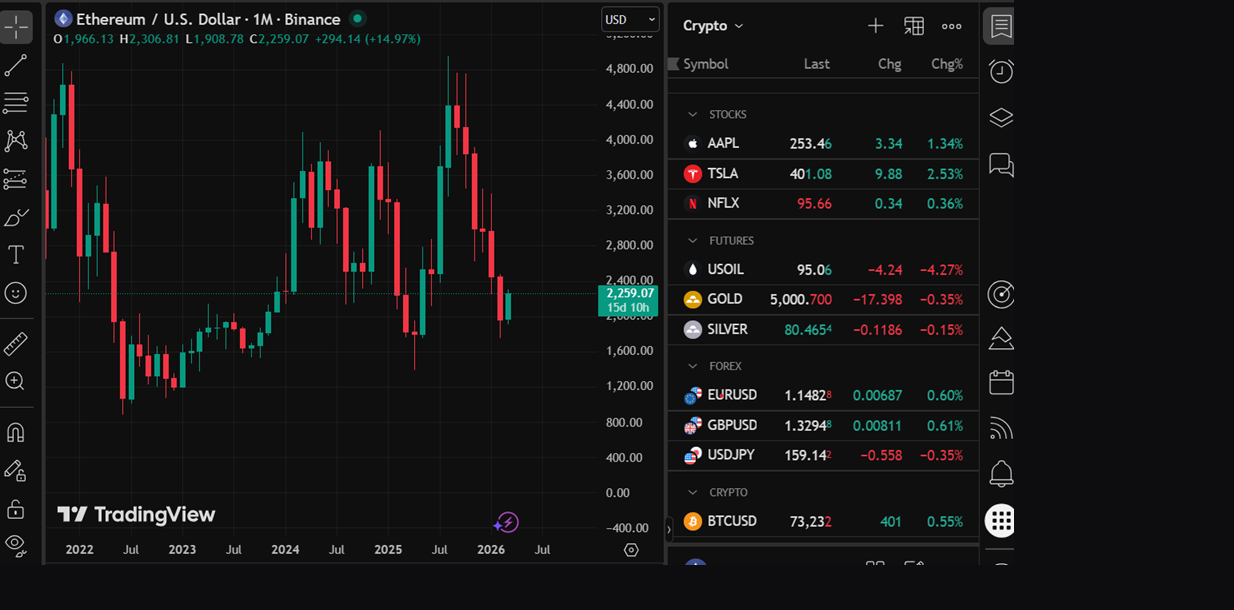Open the economic calendar panel
This screenshot has width=1234, height=610.
[1000, 382]
